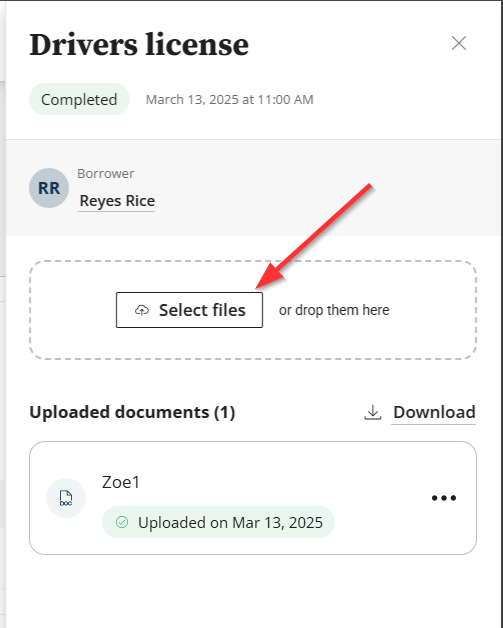Image resolution: width=503 pixels, height=628 pixels.
Task: Click the Completed status badge
Action: 79,99
